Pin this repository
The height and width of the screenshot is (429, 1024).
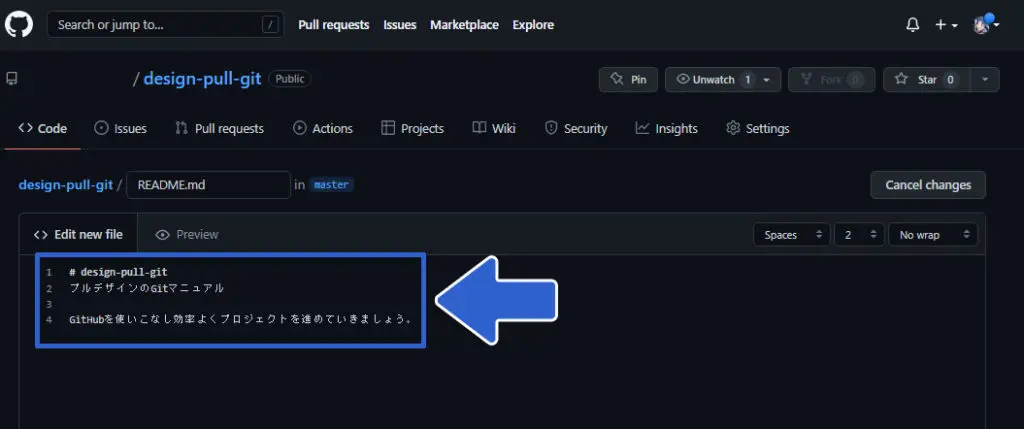tap(628, 80)
